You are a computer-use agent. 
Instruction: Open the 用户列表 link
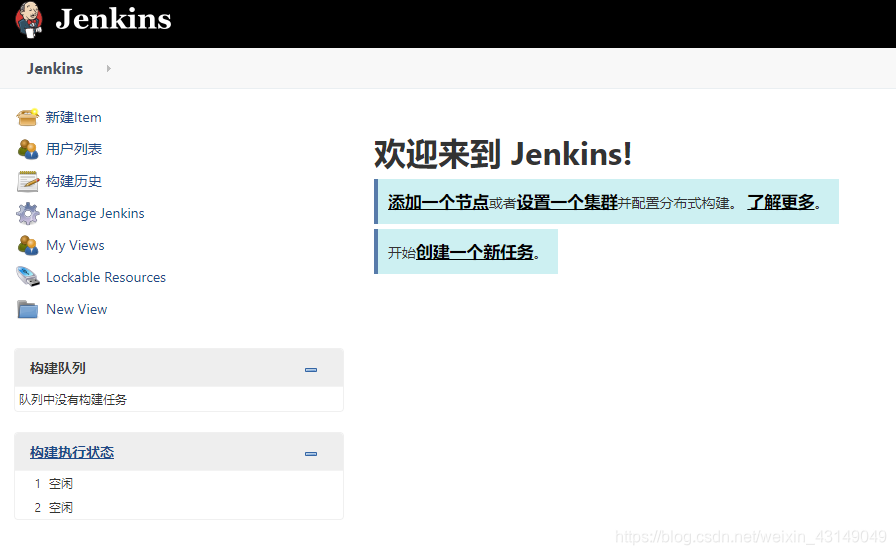[x=74, y=149]
